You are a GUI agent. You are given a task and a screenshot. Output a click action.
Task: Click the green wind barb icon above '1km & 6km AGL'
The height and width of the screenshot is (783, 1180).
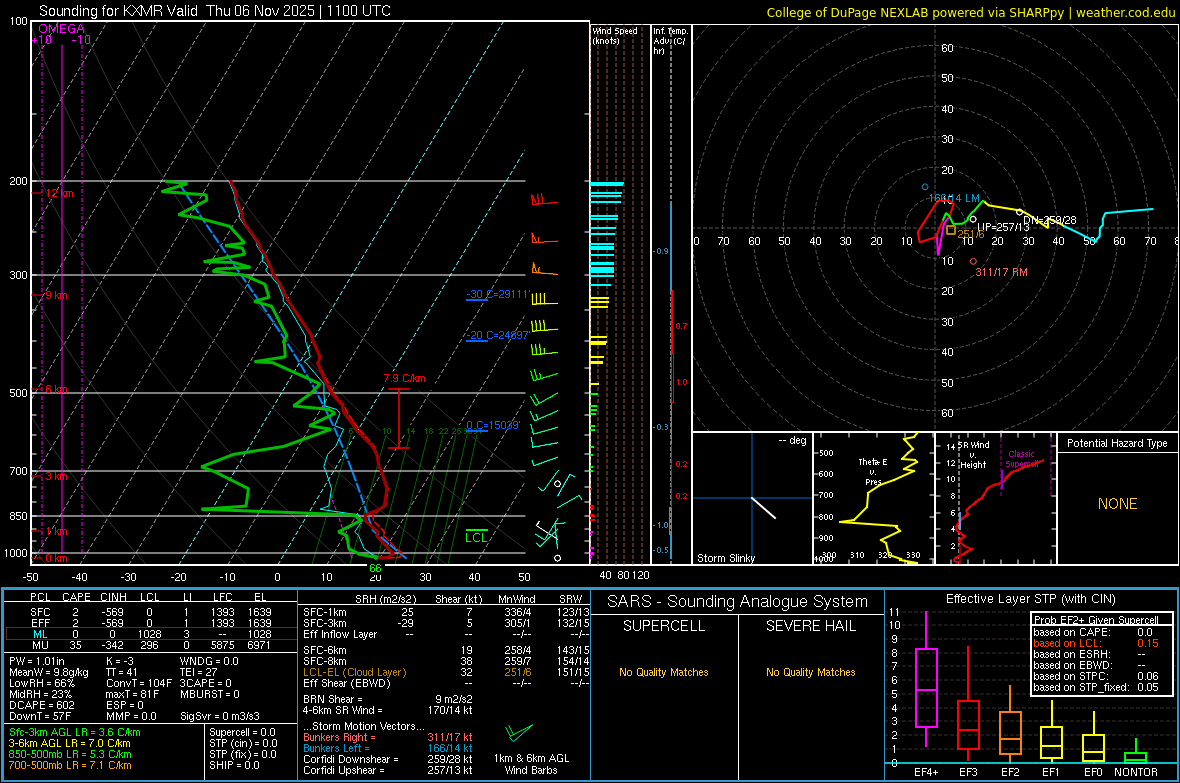(x=519, y=733)
